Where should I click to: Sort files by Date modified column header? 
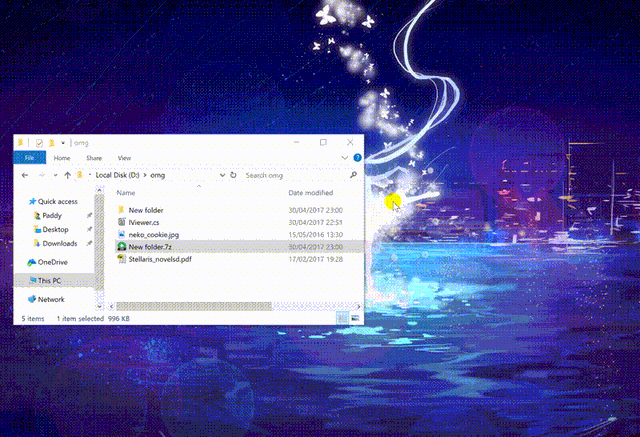coord(311,193)
